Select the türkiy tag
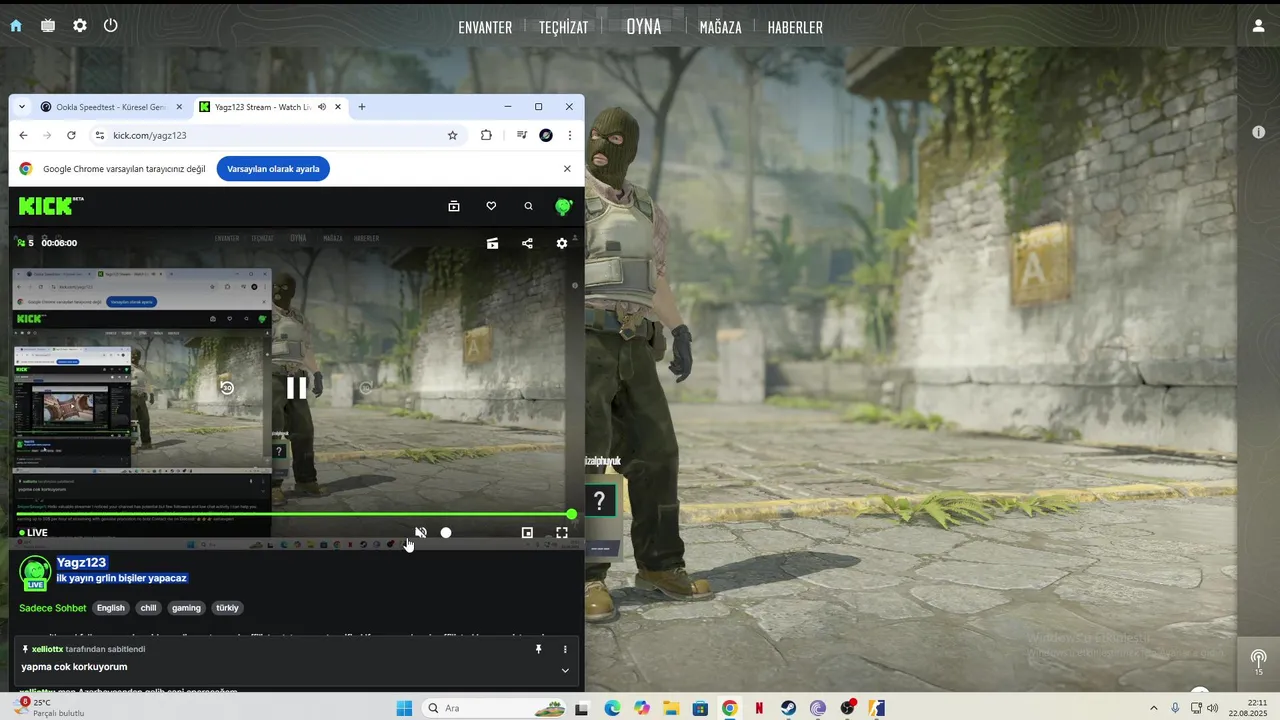Screen dimensions: 1280x720 pos(227,608)
